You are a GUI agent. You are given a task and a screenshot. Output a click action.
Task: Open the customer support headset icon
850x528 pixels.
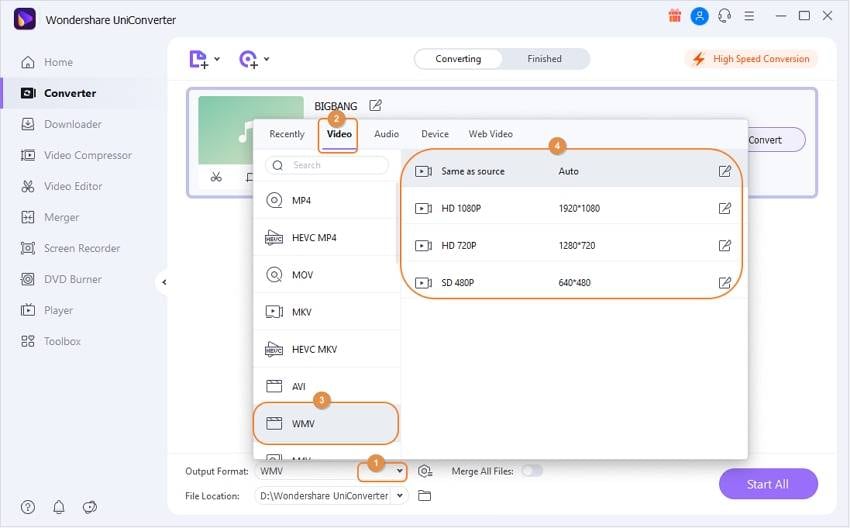[x=724, y=16]
